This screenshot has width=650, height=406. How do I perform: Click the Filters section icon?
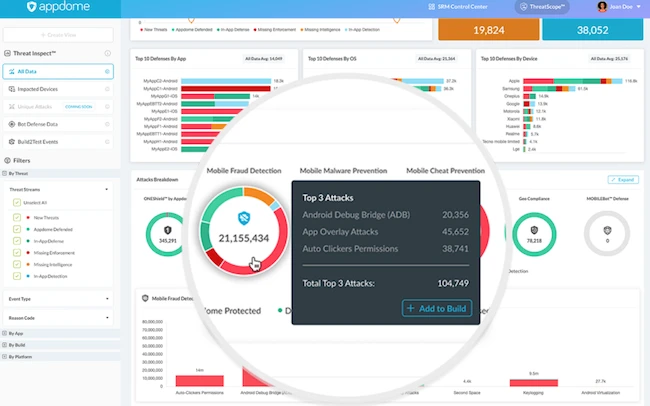point(7,160)
